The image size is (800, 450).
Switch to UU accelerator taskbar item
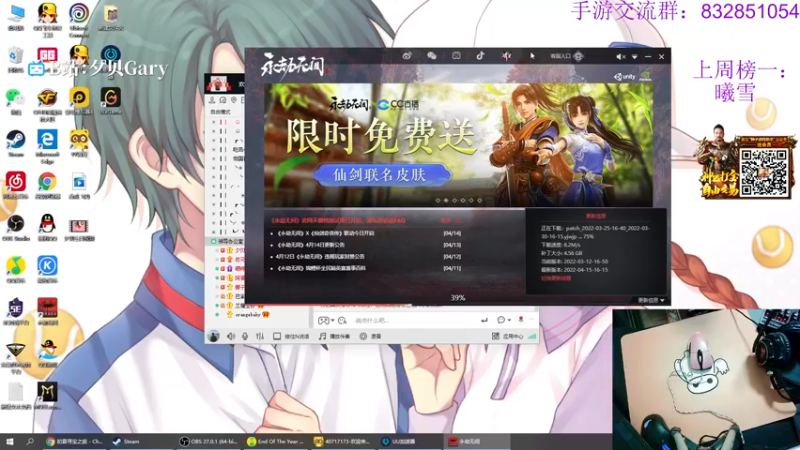409,441
